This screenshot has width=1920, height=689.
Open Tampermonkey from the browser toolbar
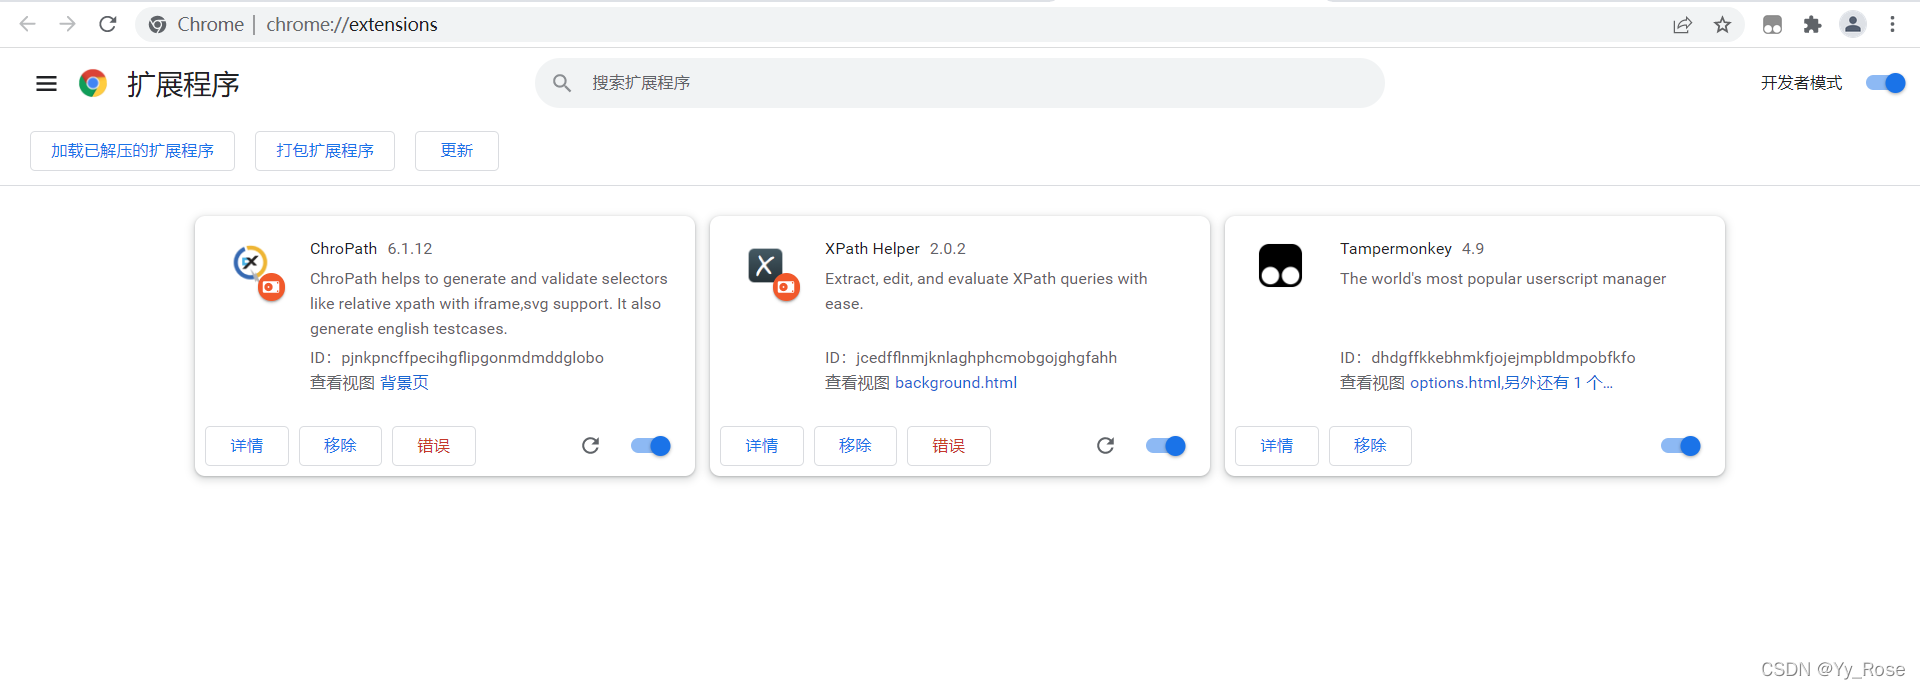[x=1772, y=25]
